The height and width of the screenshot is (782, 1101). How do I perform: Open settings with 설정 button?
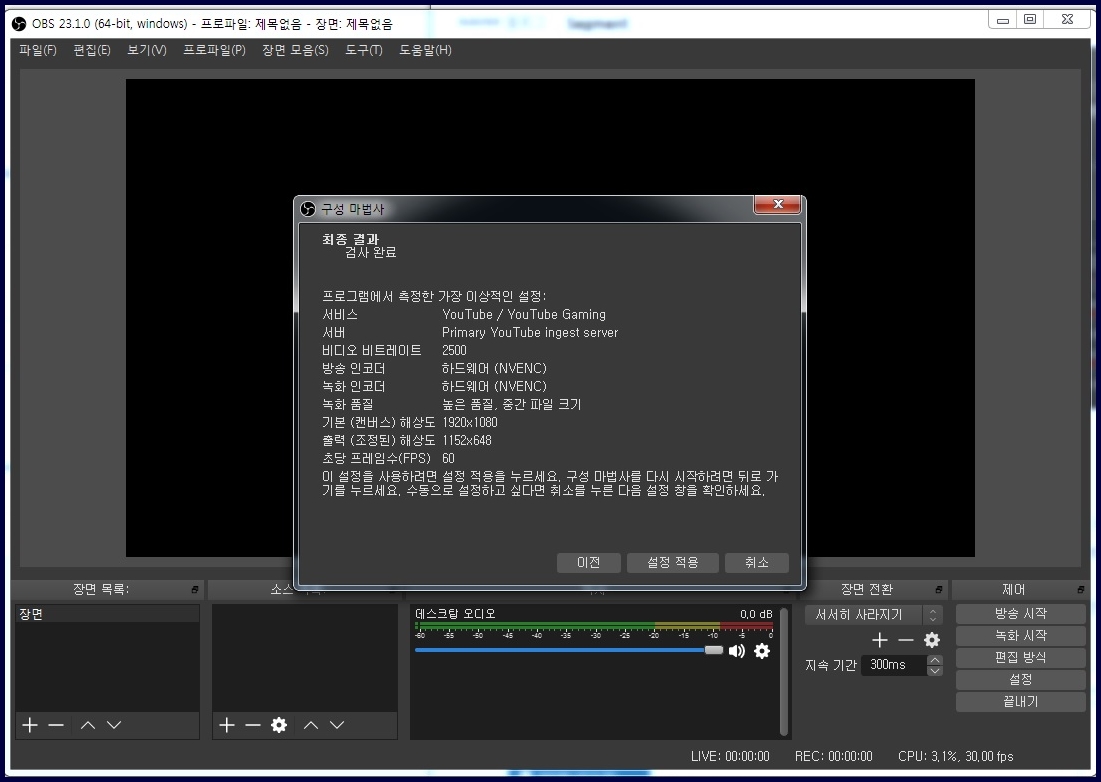(1020, 680)
